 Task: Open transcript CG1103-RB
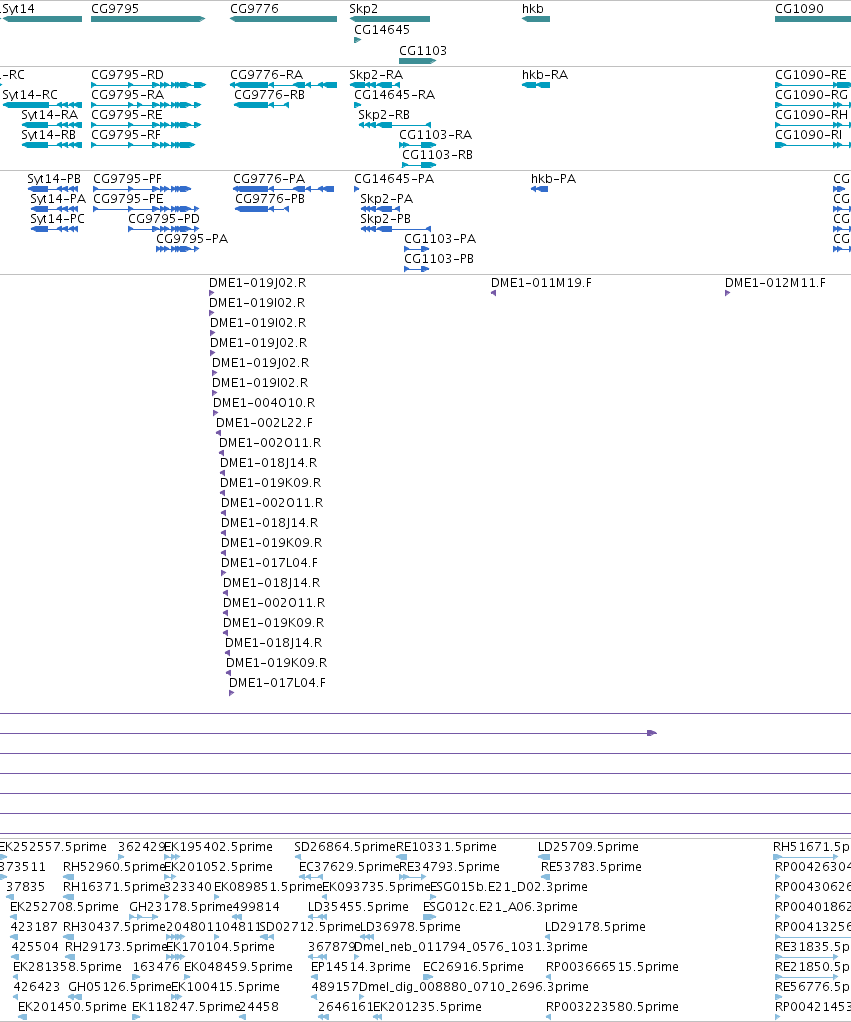click(437, 154)
